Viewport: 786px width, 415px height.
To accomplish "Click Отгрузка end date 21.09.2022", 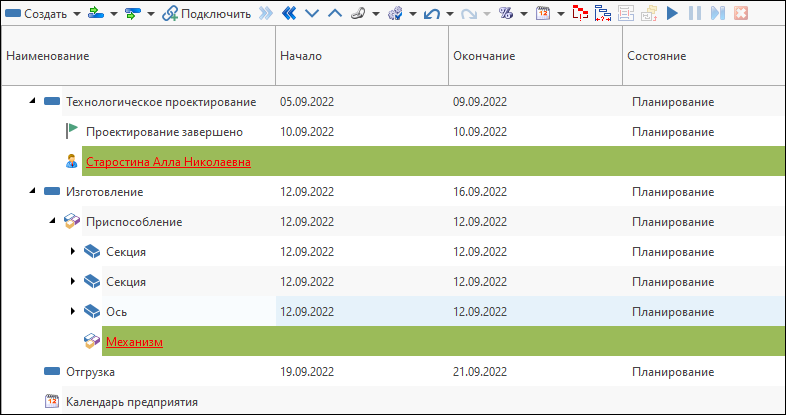I will click(480, 372).
